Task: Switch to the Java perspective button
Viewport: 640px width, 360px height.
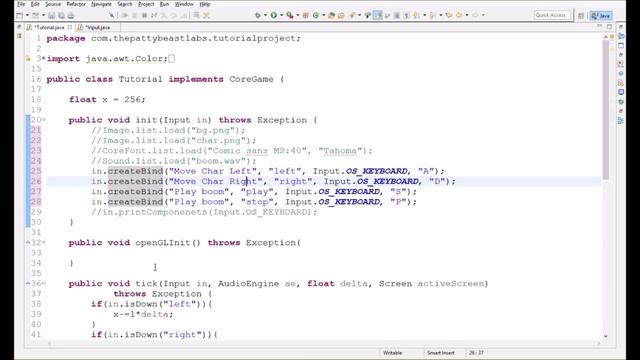Action: [601, 16]
